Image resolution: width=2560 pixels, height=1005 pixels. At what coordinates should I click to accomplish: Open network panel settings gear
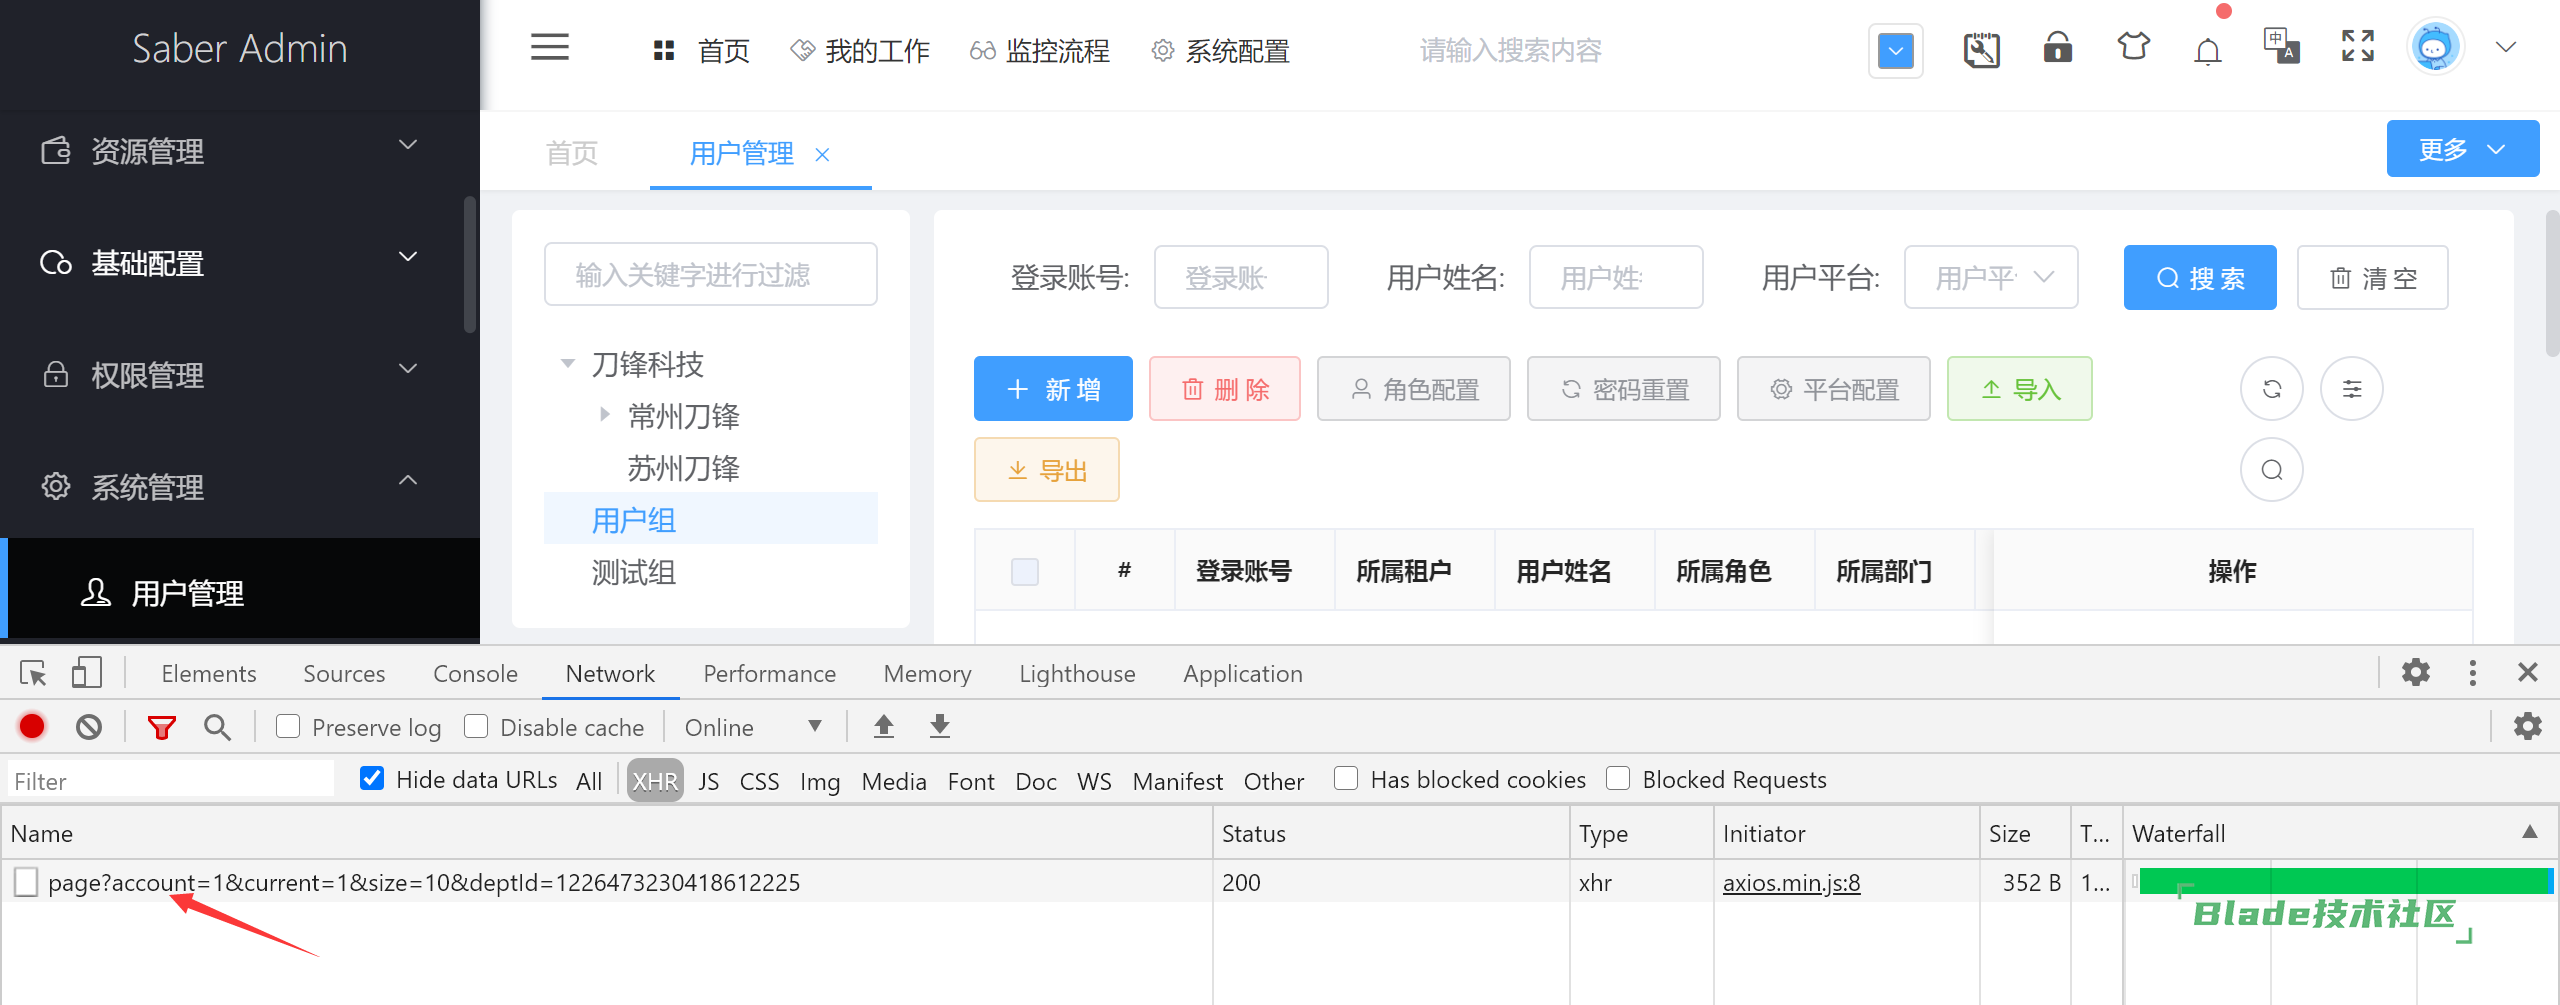pyautogui.click(x=2528, y=726)
